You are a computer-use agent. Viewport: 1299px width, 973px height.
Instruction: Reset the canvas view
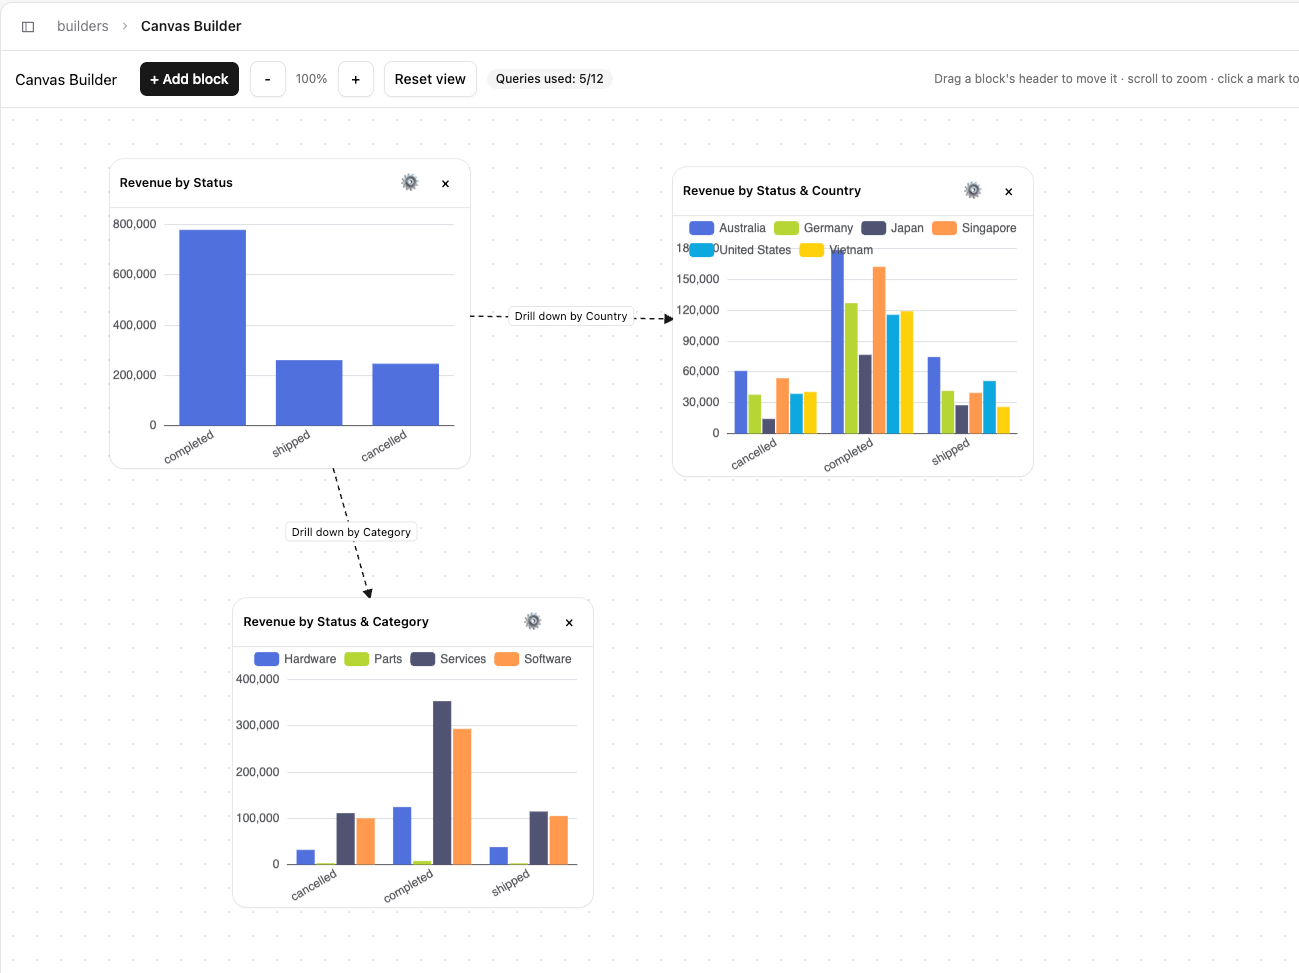pyautogui.click(x=430, y=79)
